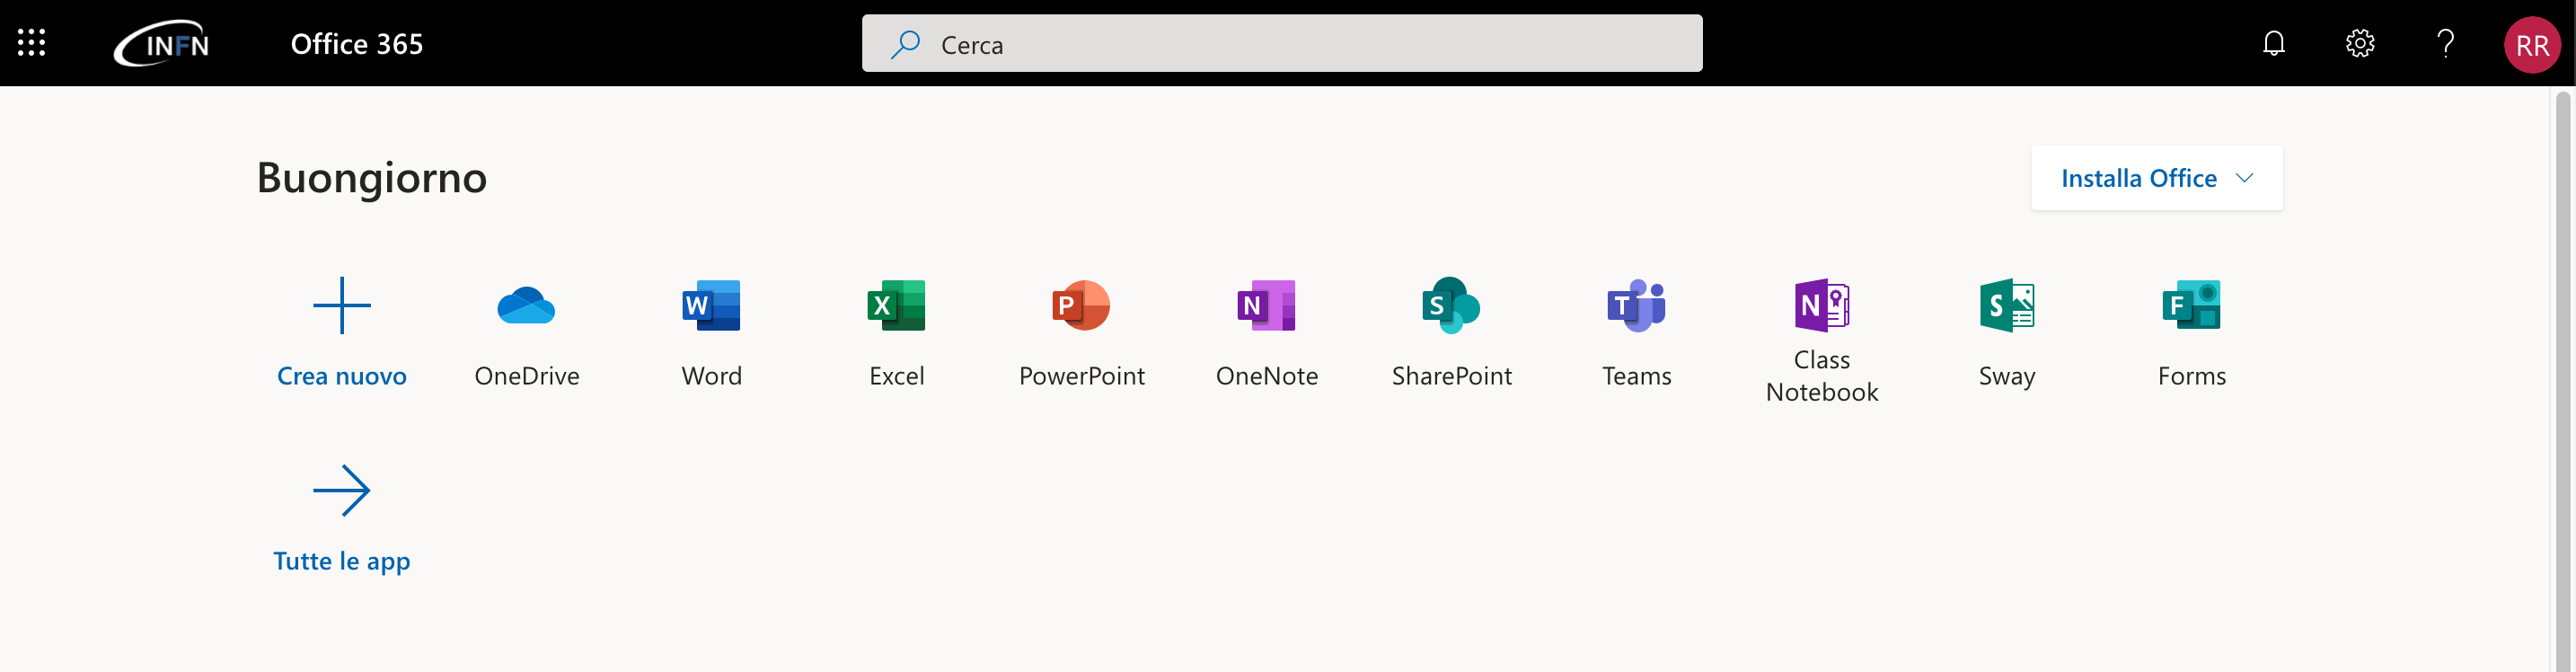This screenshot has height=672, width=2576.
Task: Open the notifications bell
Action: click(x=2274, y=43)
